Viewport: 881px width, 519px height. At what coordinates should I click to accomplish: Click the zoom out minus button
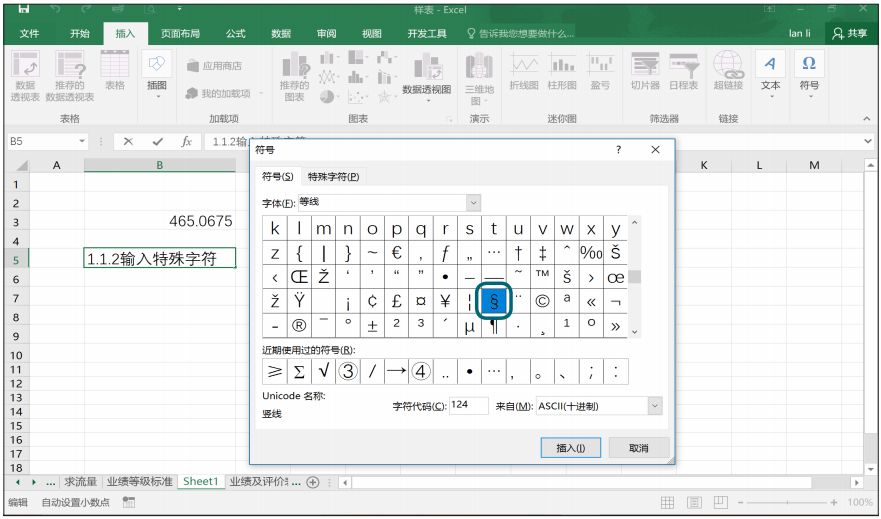point(741,502)
